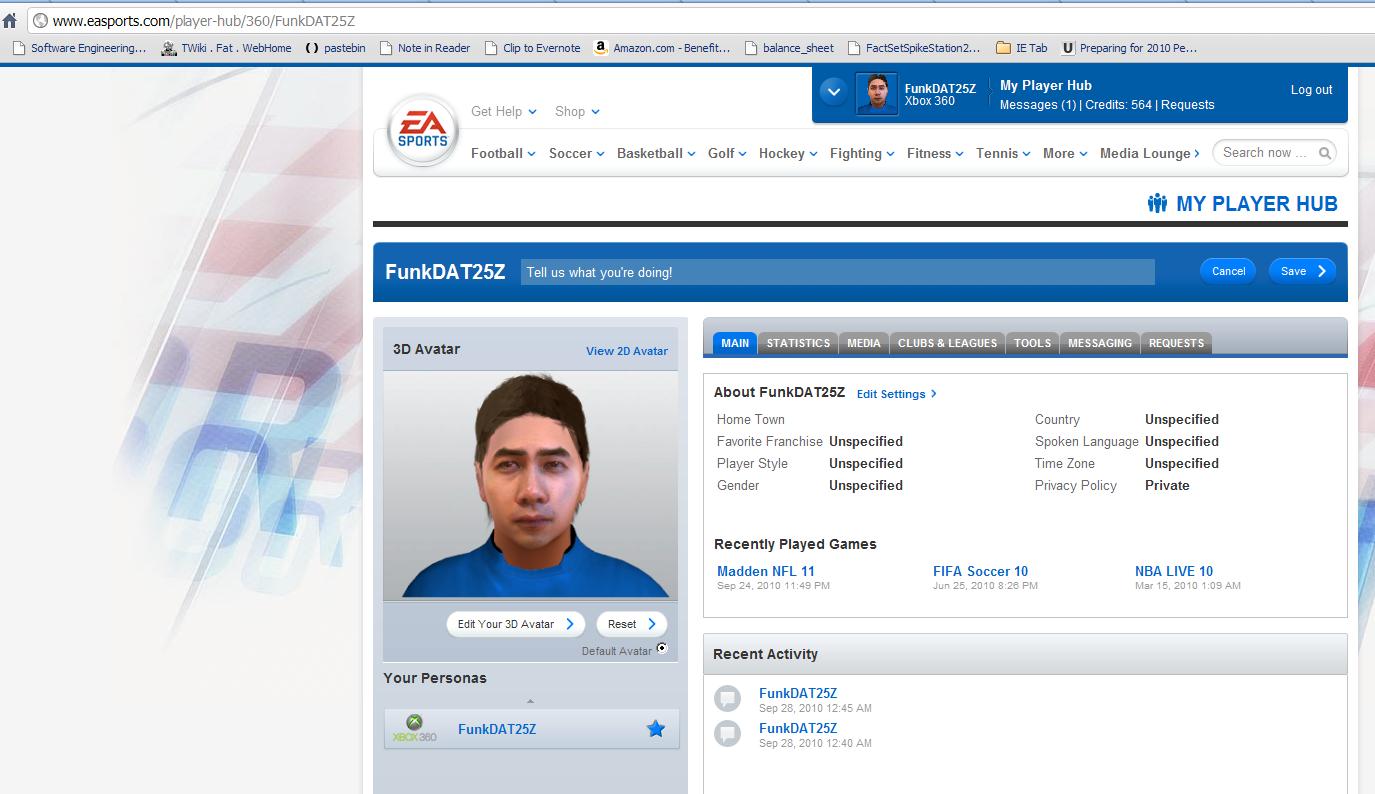Open the Get Help dropdown
This screenshot has height=794, width=1375.
click(504, 111)
